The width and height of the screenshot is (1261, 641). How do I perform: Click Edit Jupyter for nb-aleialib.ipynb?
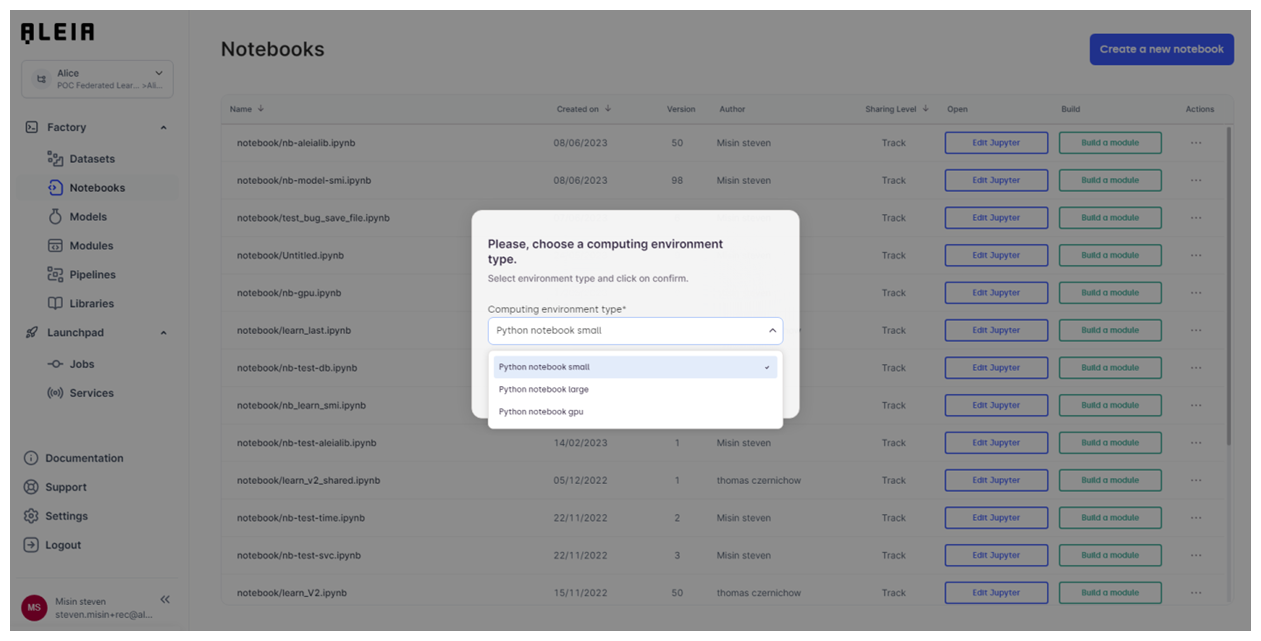pyautogui.click(x=996, y=143)
